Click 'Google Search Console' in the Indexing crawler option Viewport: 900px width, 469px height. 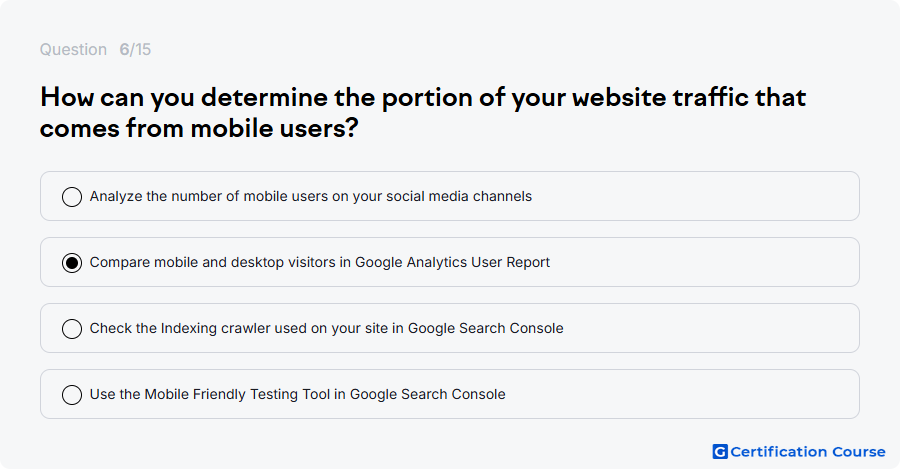coord(486,328)
